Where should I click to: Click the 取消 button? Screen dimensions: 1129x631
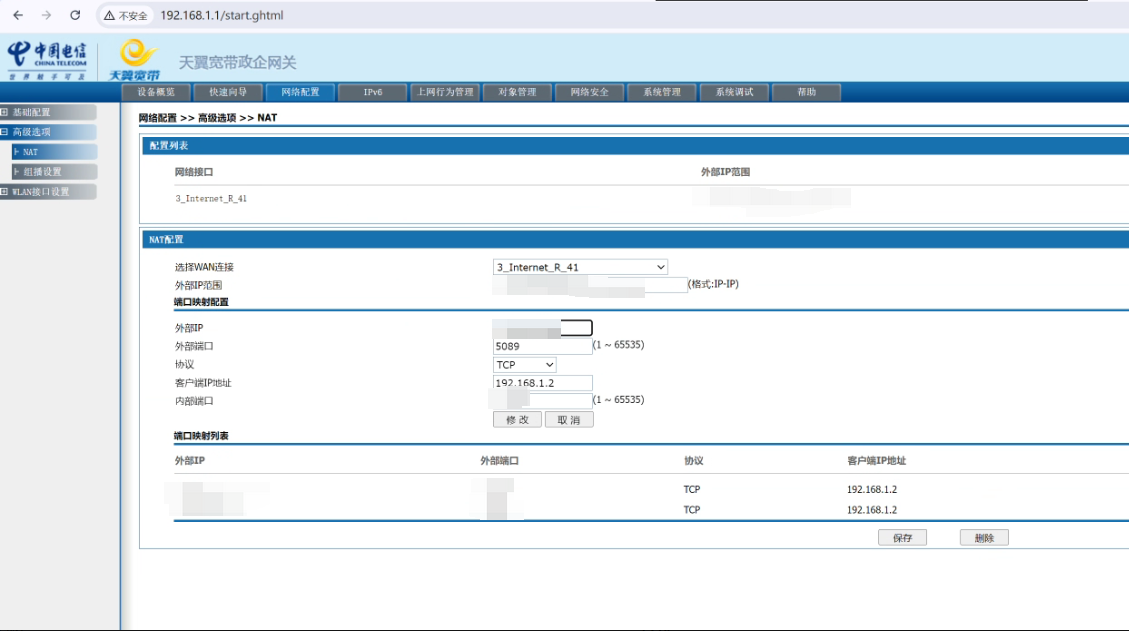coord(569,420)
